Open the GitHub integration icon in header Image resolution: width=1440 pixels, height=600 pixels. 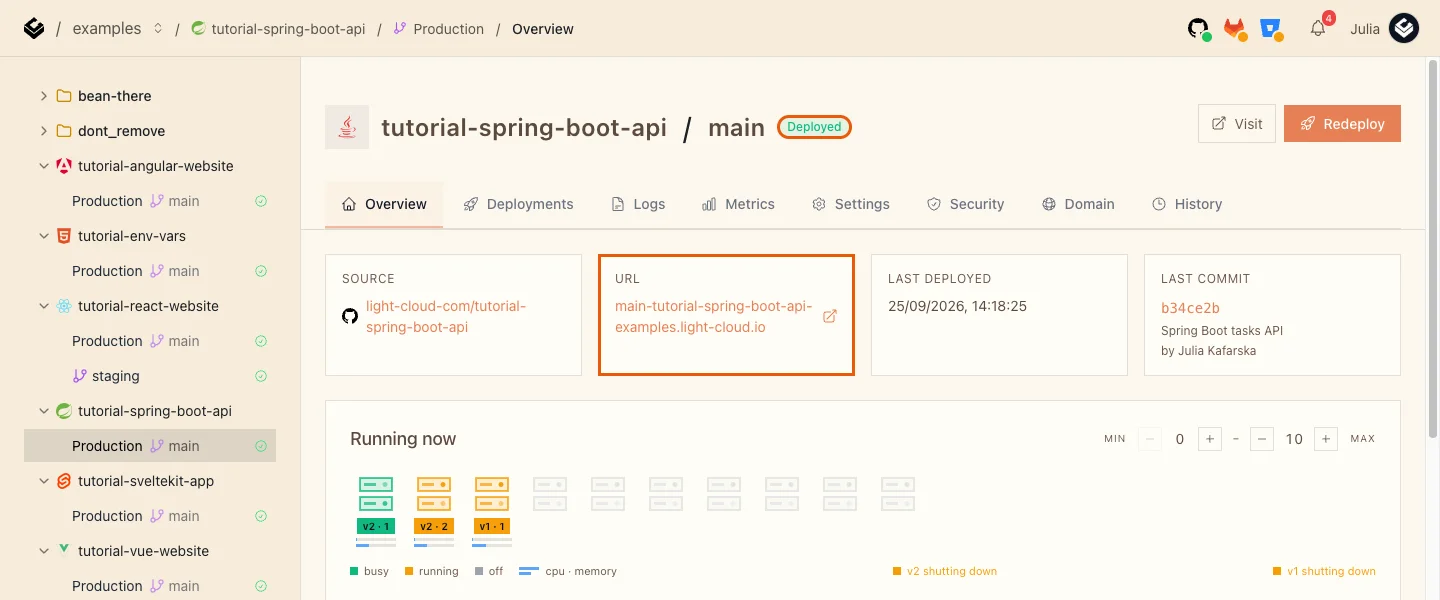[1199, 29]
